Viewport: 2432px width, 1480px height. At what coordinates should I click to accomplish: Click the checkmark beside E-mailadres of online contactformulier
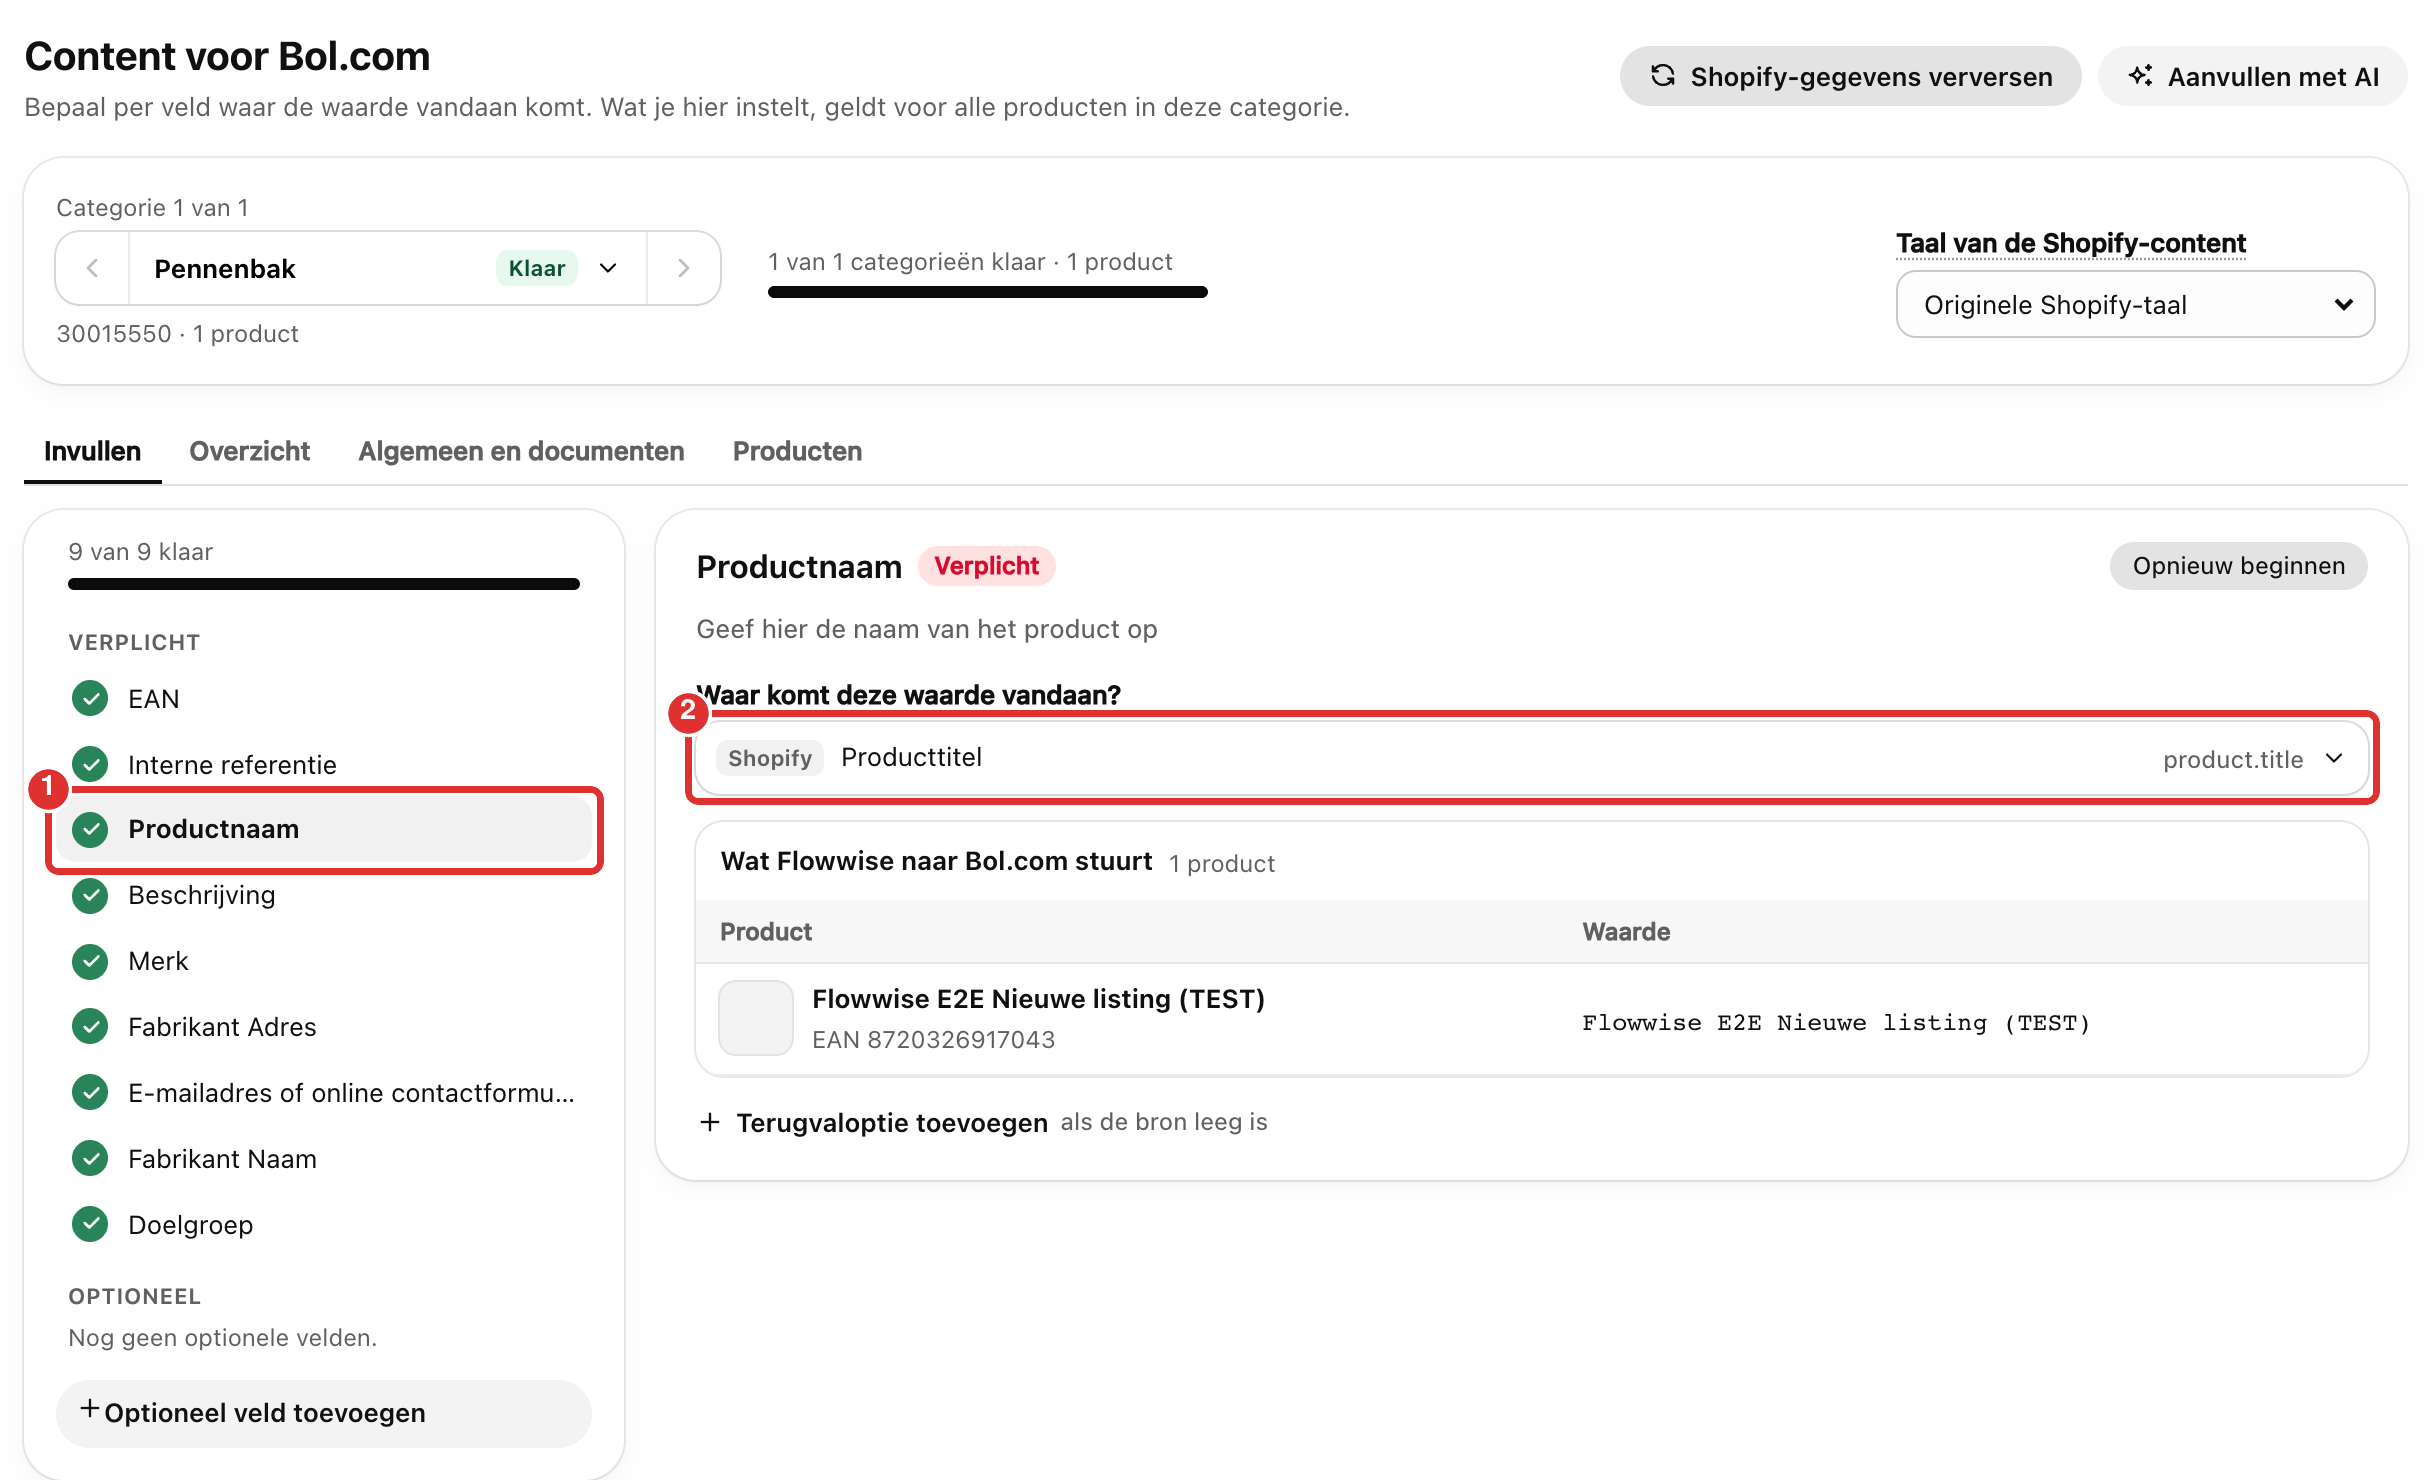(x=90, y=1092)
